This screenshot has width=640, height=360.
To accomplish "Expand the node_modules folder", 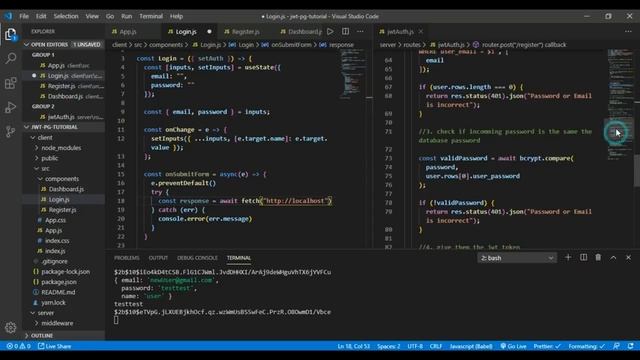I will pyautogui.click(x=63, y=148).
